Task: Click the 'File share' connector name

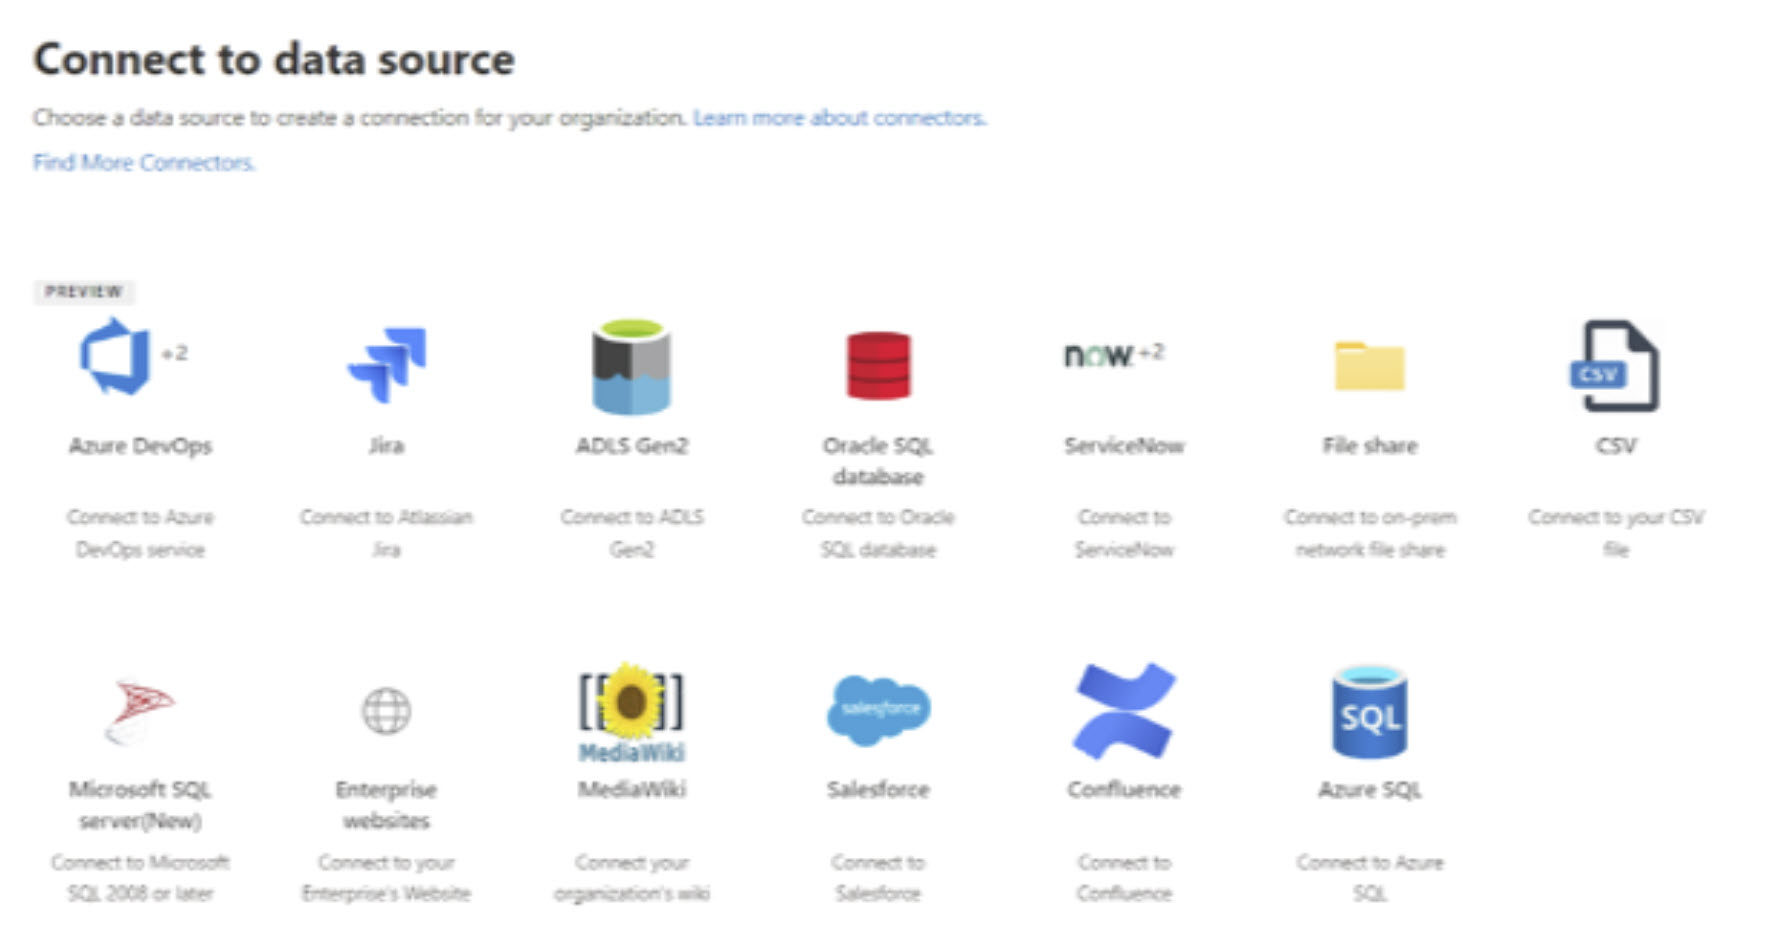Action: [1370, 446]
